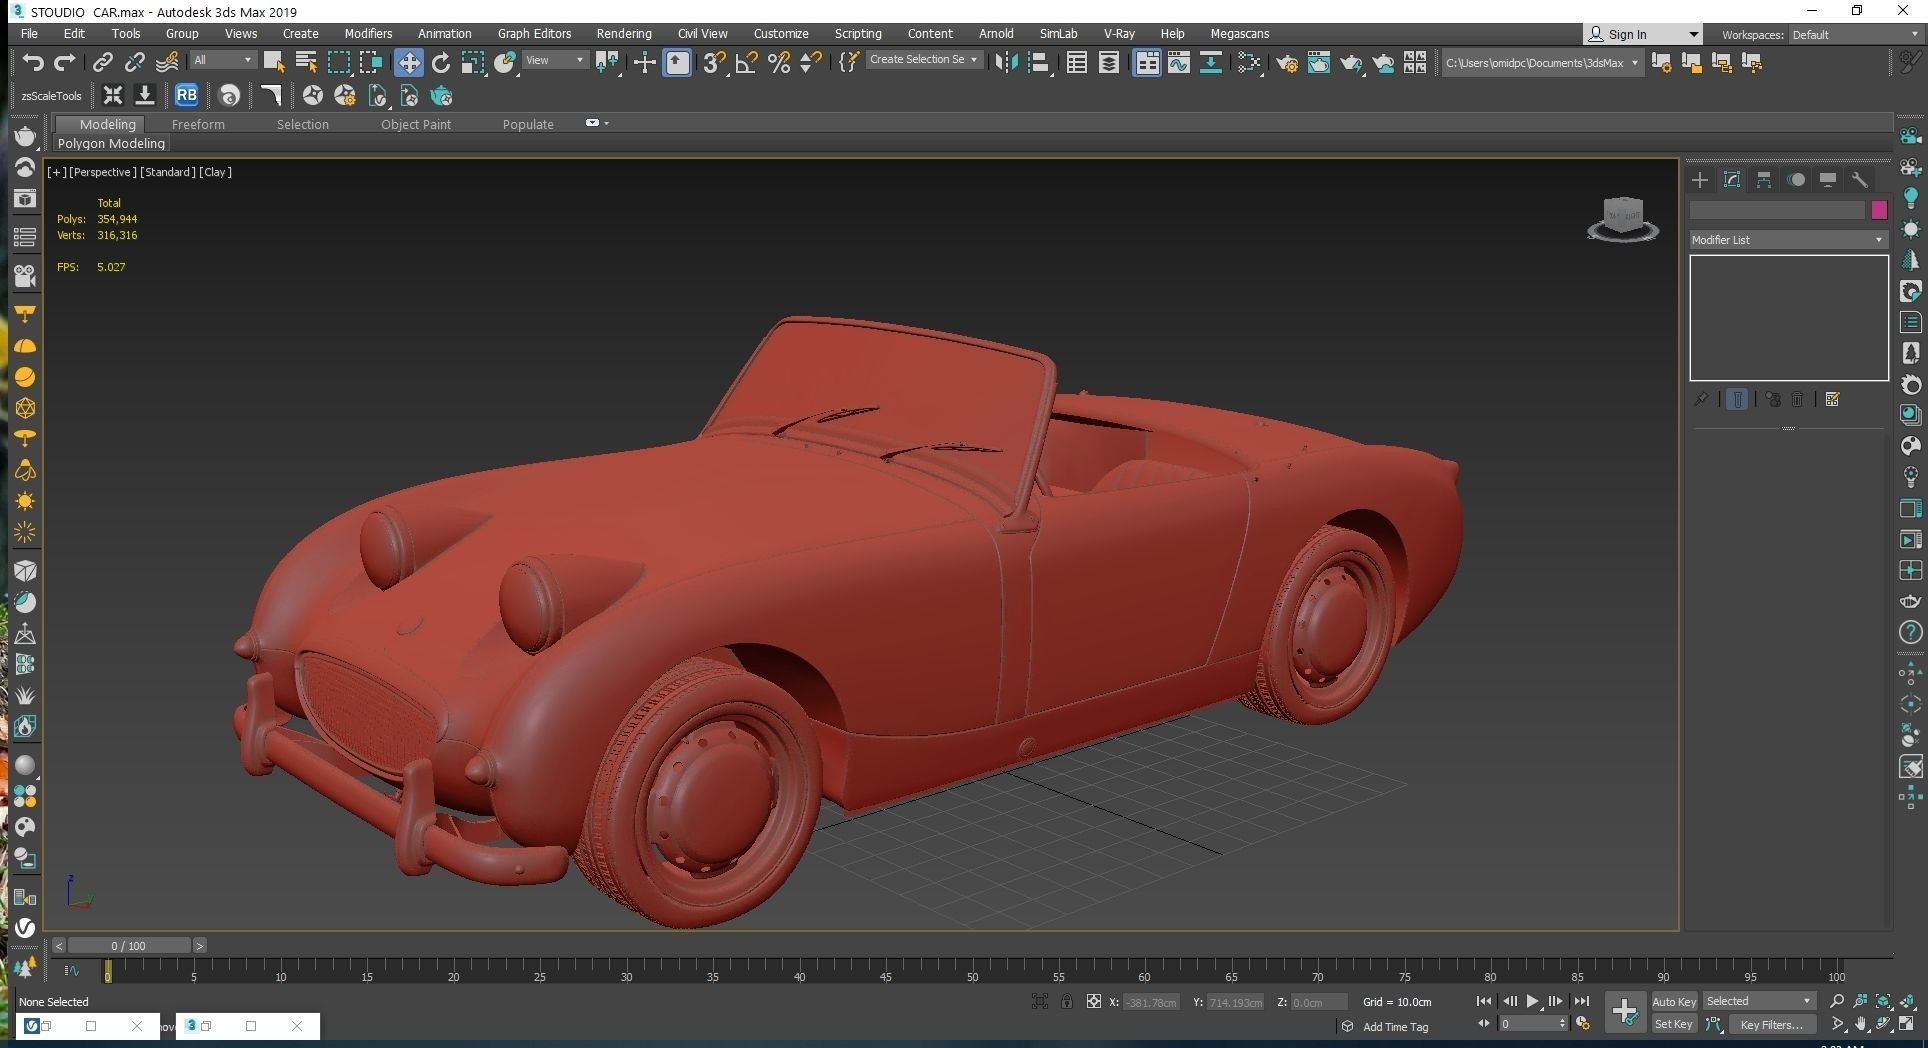Open the selection filter All dropdown
Viewport: 1928px width, 1048px height.
pos(222,60)
